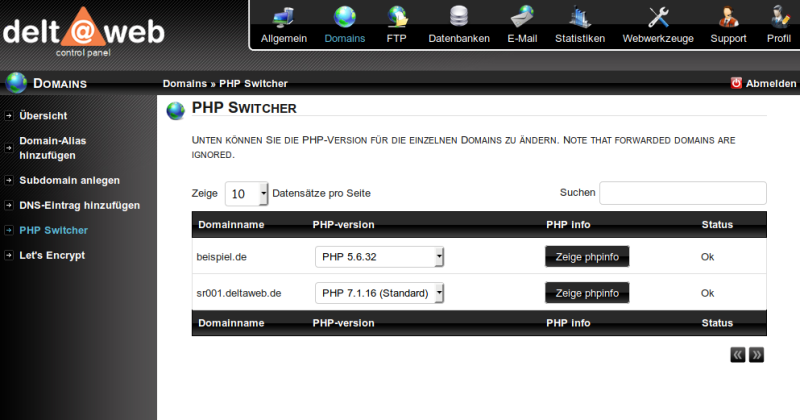800x420 pixels.
Task: Select PHP Switcher in sidebar
Action: [x=54, y=230]
